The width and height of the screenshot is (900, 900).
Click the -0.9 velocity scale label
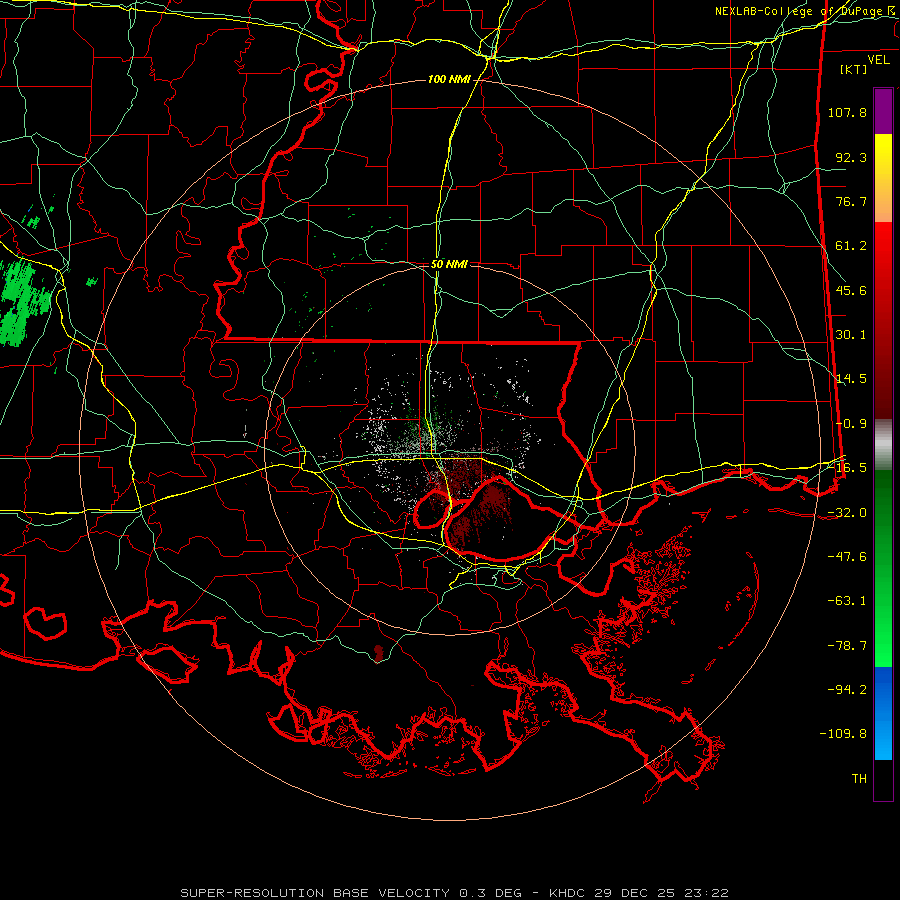(851, 424)
